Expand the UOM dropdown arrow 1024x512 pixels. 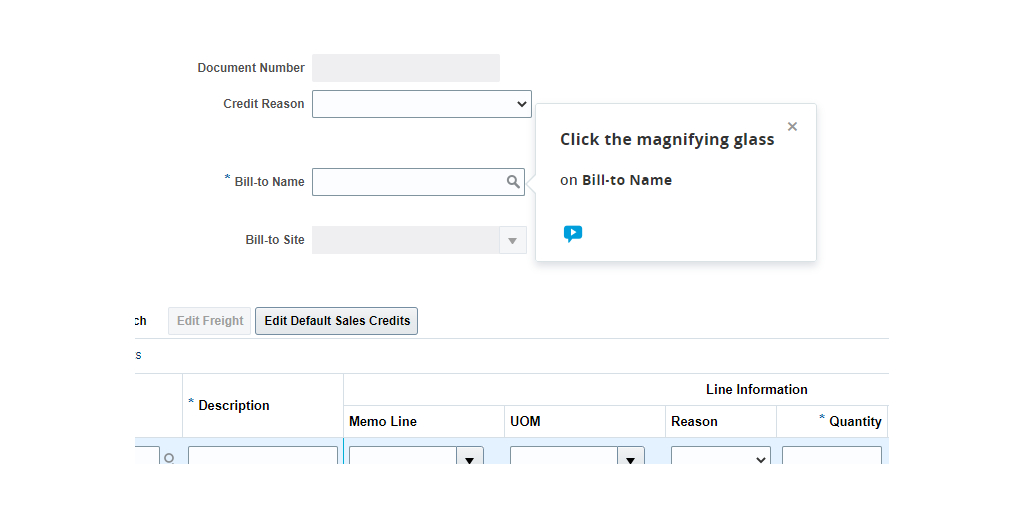click(x=631, y=457)
